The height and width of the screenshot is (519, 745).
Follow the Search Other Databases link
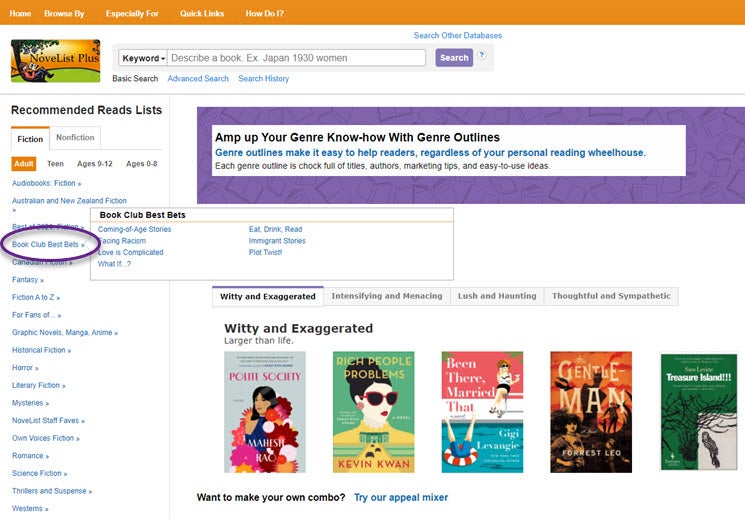tap(458, 36)
